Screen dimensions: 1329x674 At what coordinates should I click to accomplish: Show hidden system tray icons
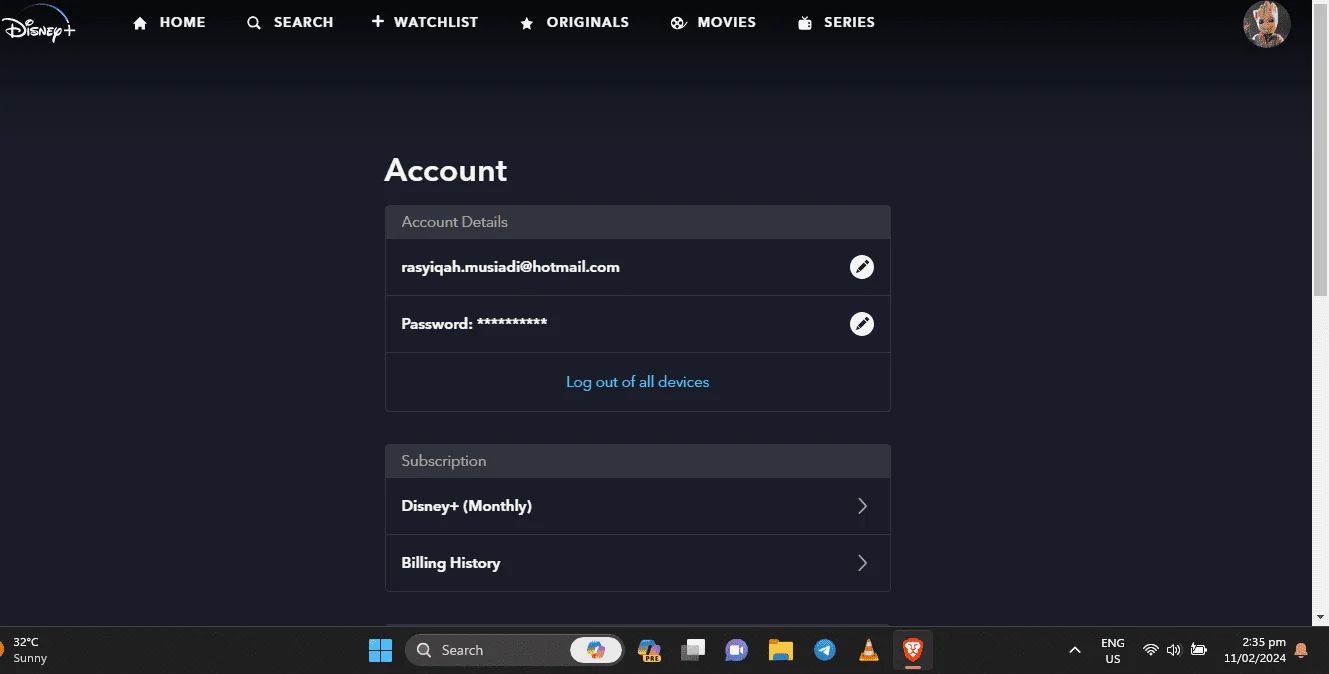[1075, 650]
